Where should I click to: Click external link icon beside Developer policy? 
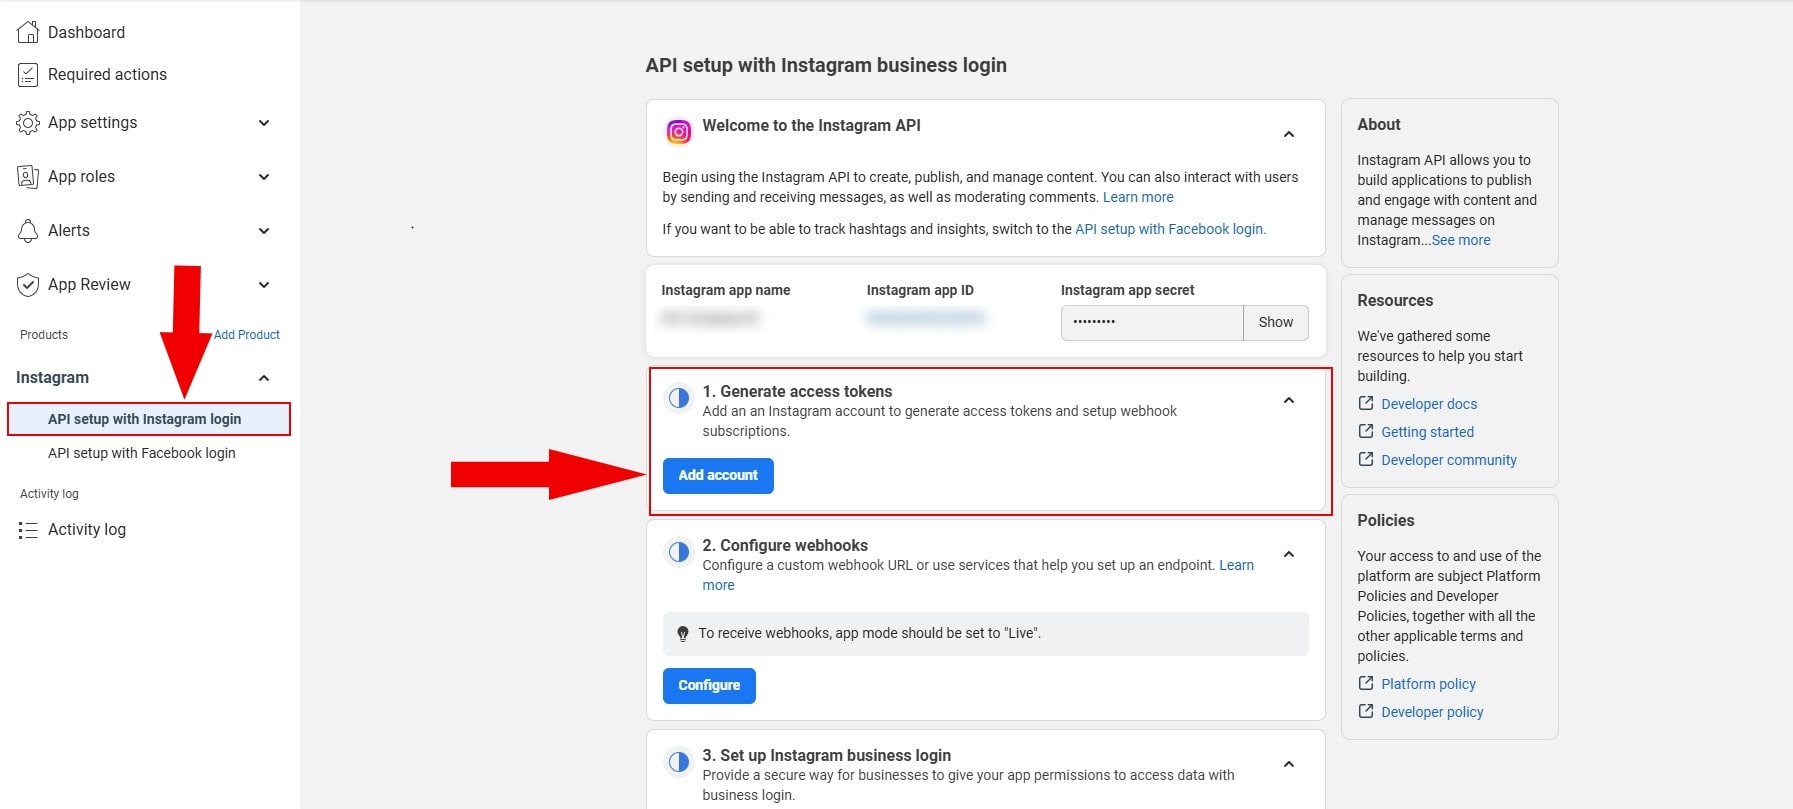[1366, 711]
